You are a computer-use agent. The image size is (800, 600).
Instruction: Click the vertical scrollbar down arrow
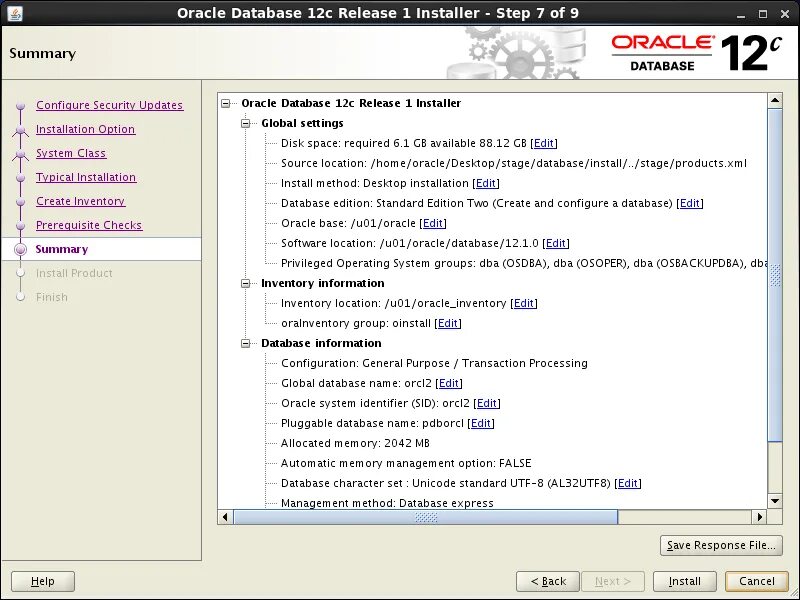click(775, 501)
